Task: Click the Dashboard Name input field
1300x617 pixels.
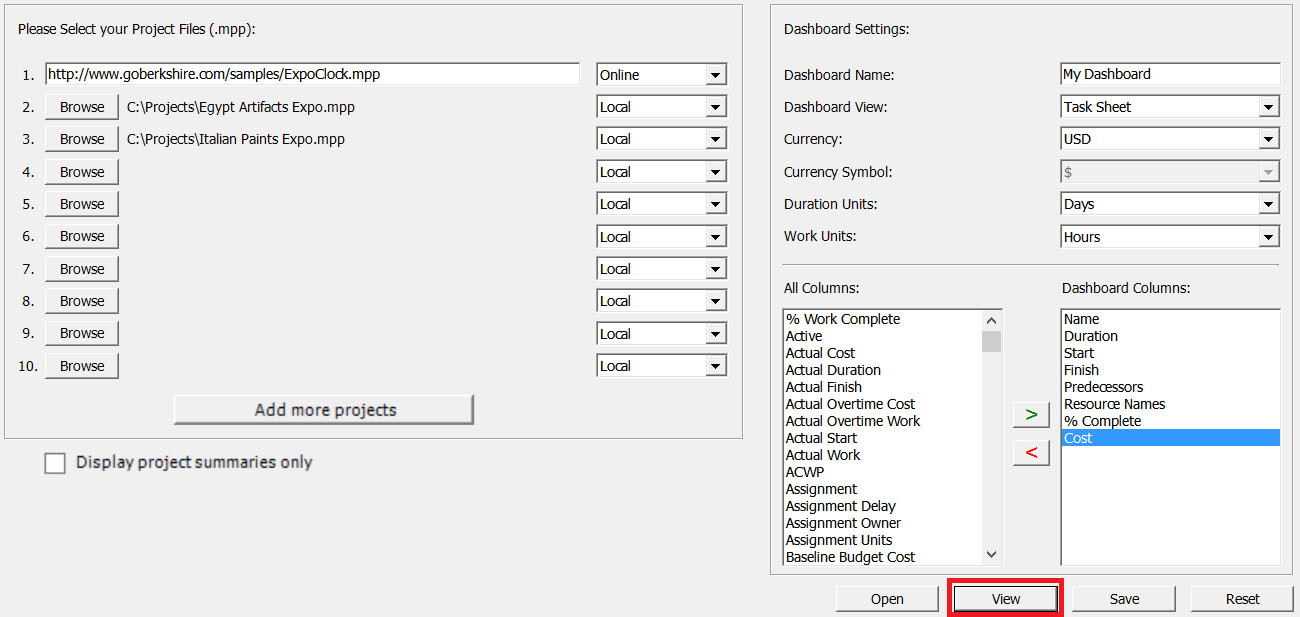Action: click(x=1169, y=73)
